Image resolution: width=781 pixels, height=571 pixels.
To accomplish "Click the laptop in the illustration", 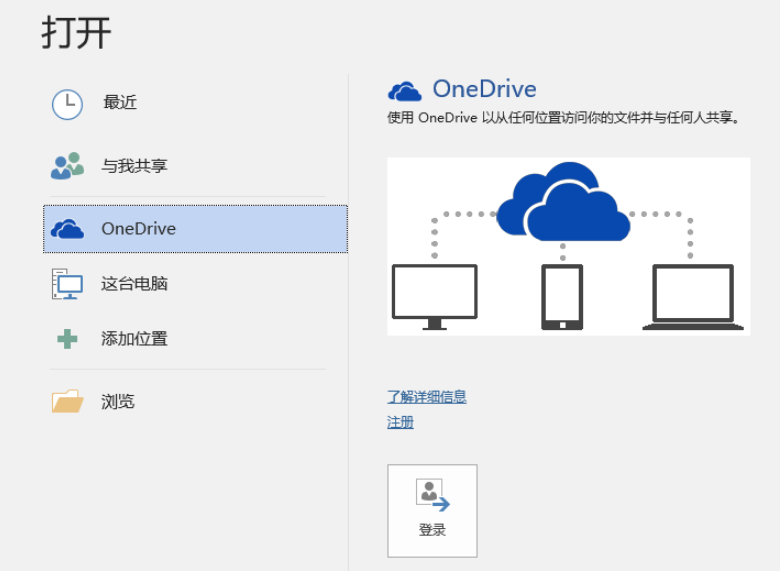I will pyautogui.click(x=693, y=297).
